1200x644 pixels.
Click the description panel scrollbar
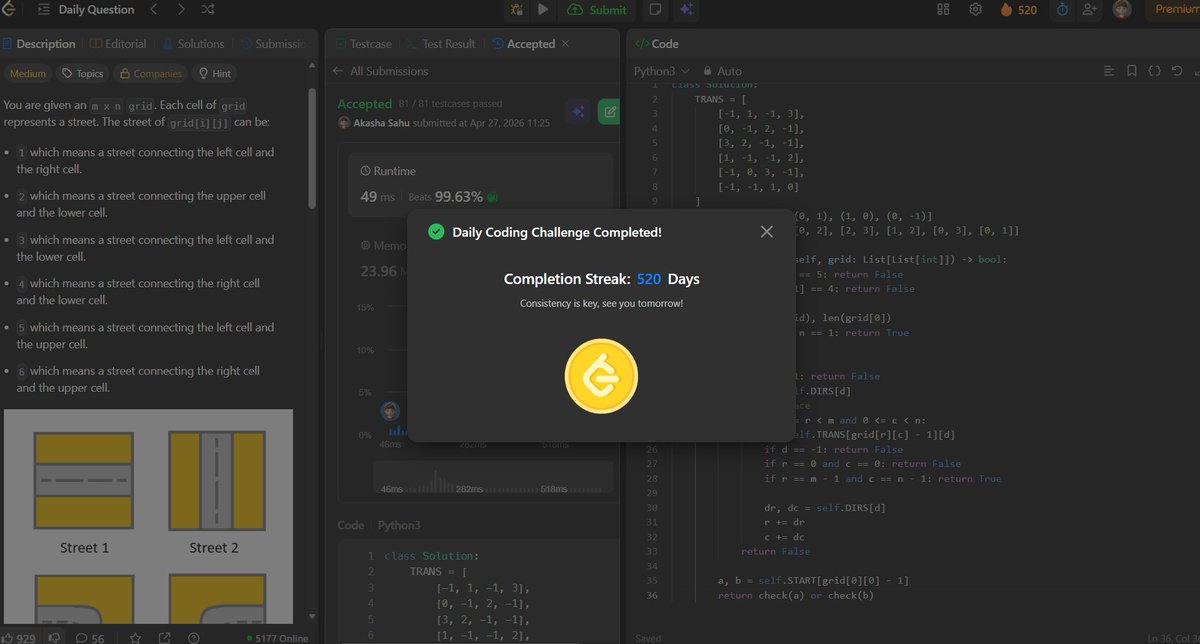click(311, 148)
